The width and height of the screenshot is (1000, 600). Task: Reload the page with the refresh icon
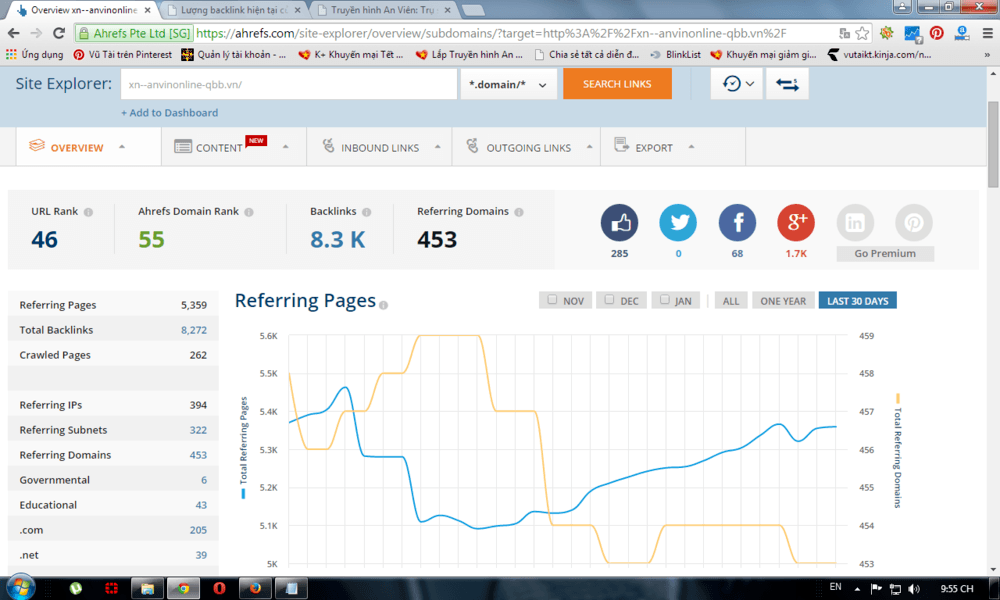tap(59, 33)
